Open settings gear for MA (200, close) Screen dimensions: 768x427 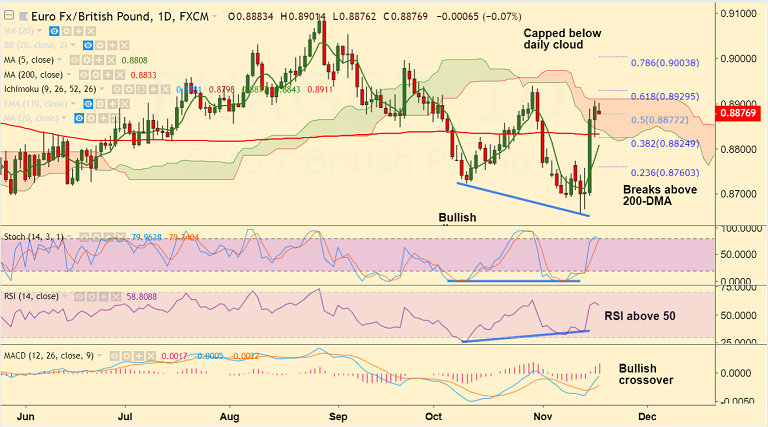96,75
